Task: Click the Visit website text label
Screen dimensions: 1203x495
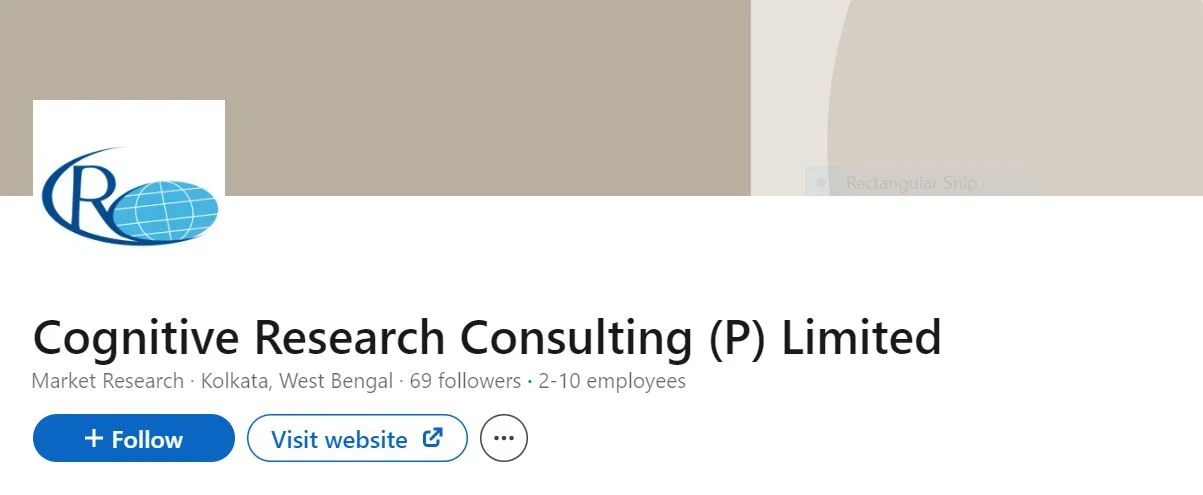Action: point(339,440)
